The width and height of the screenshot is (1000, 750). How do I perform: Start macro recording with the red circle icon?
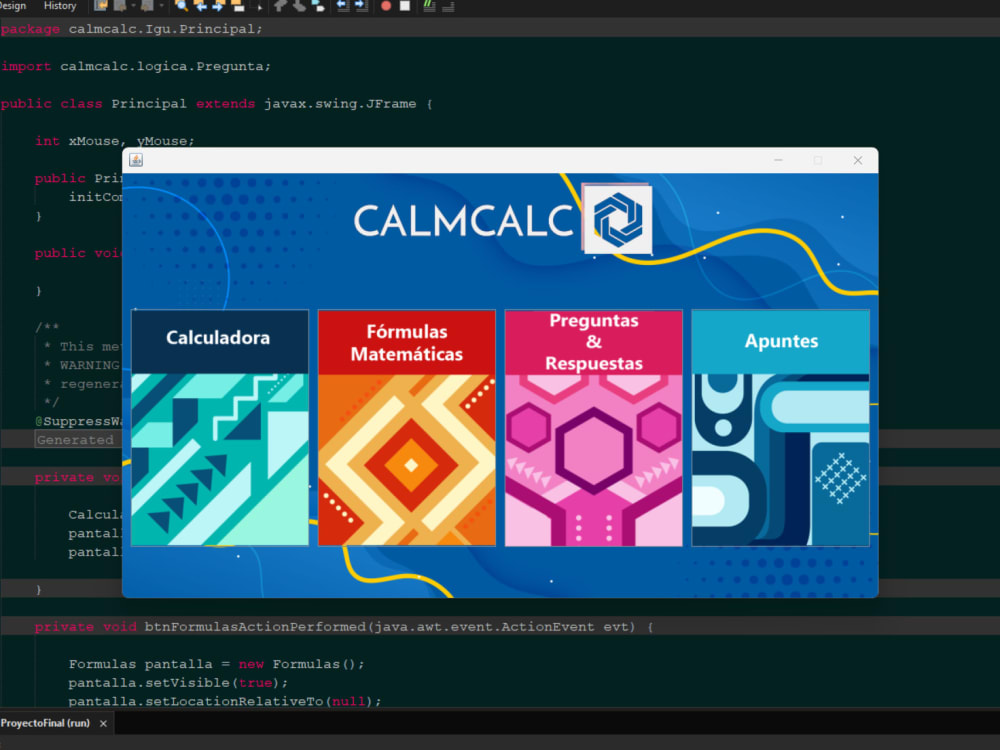[x=385, y=7]
